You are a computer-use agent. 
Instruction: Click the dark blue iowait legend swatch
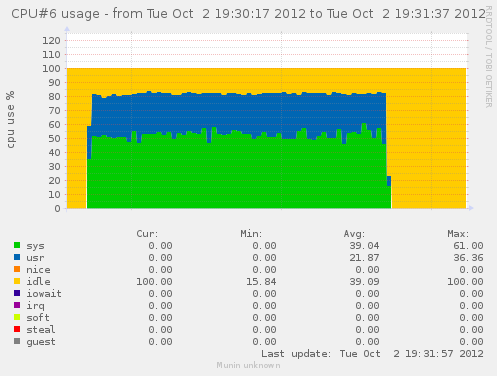point(17,293)
